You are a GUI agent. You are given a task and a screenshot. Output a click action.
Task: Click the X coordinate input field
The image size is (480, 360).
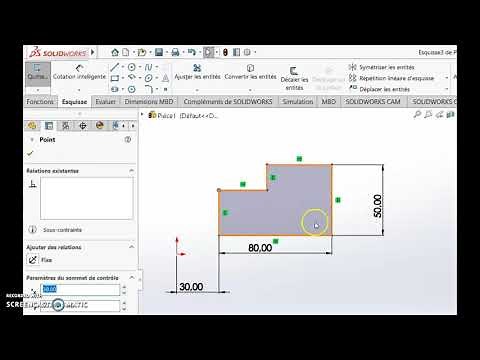80,289
